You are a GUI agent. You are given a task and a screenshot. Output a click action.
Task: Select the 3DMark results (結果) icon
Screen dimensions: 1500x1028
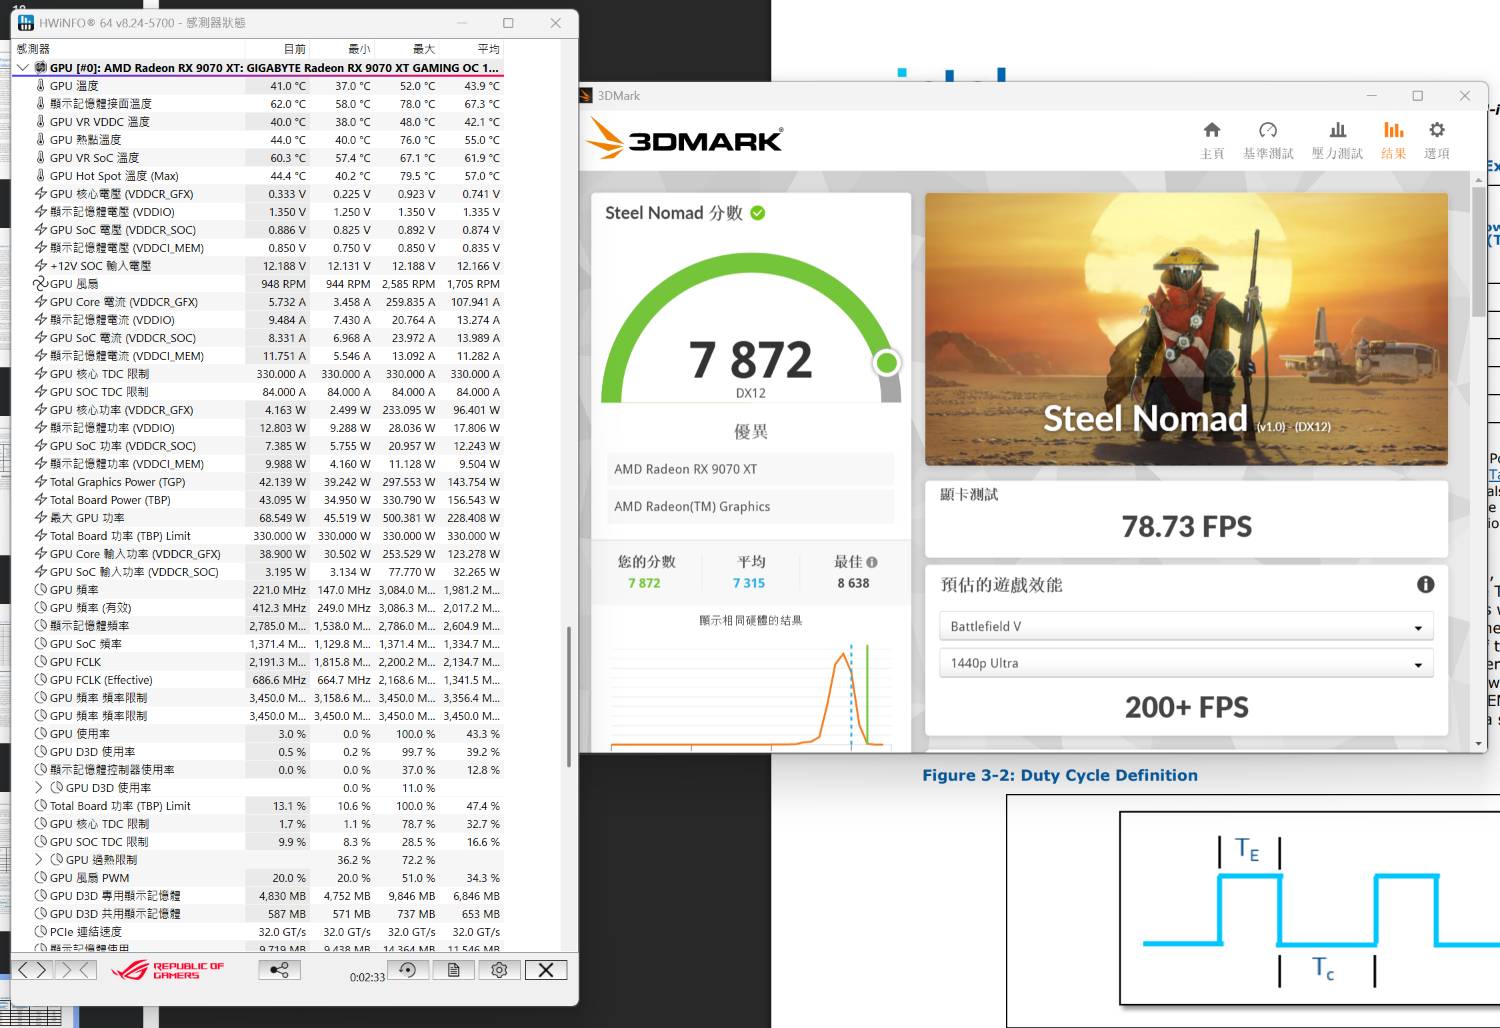coord(1393,130)
